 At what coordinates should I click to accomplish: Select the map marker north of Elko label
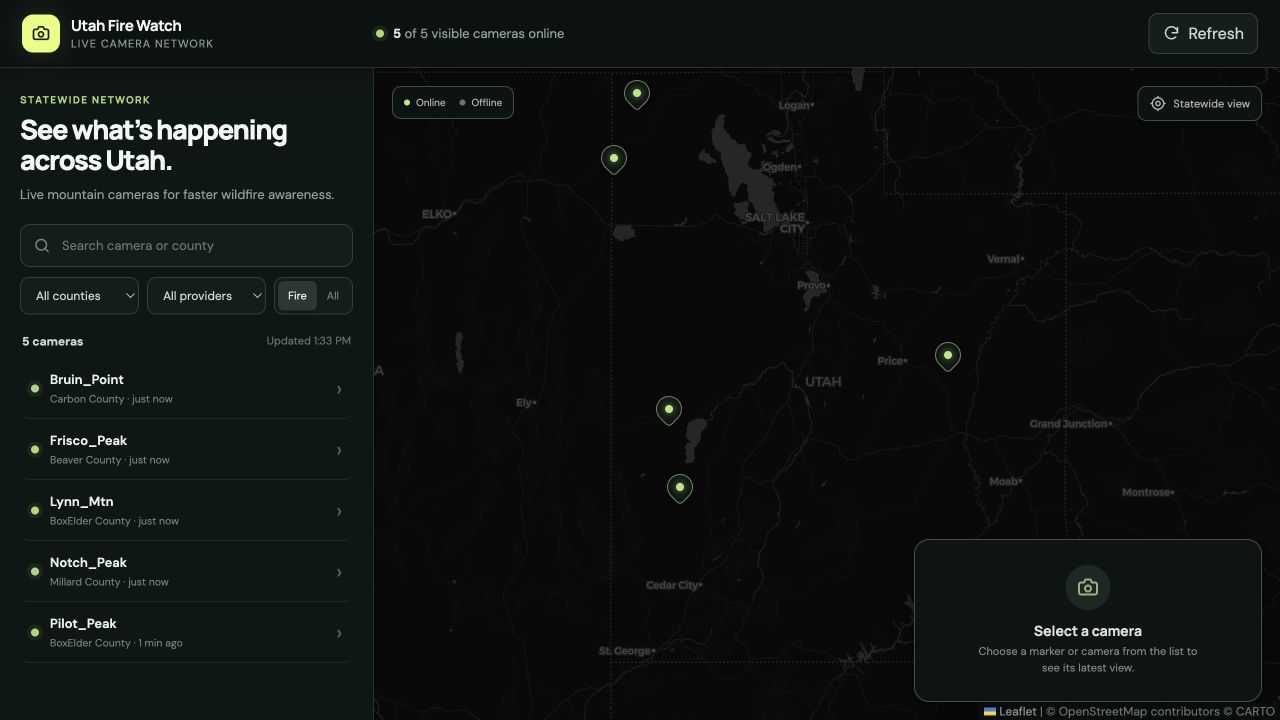point(614,159)
